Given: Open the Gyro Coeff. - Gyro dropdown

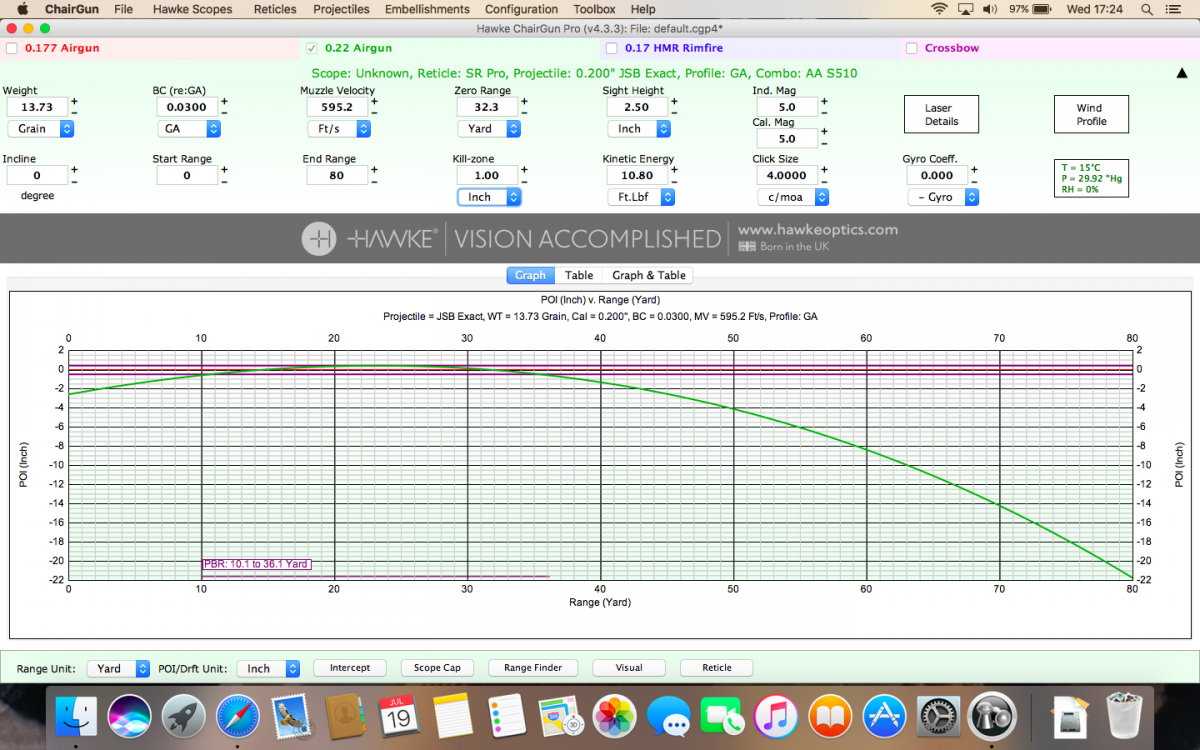Looking at the screenshot, I should (x=942, y=197).
